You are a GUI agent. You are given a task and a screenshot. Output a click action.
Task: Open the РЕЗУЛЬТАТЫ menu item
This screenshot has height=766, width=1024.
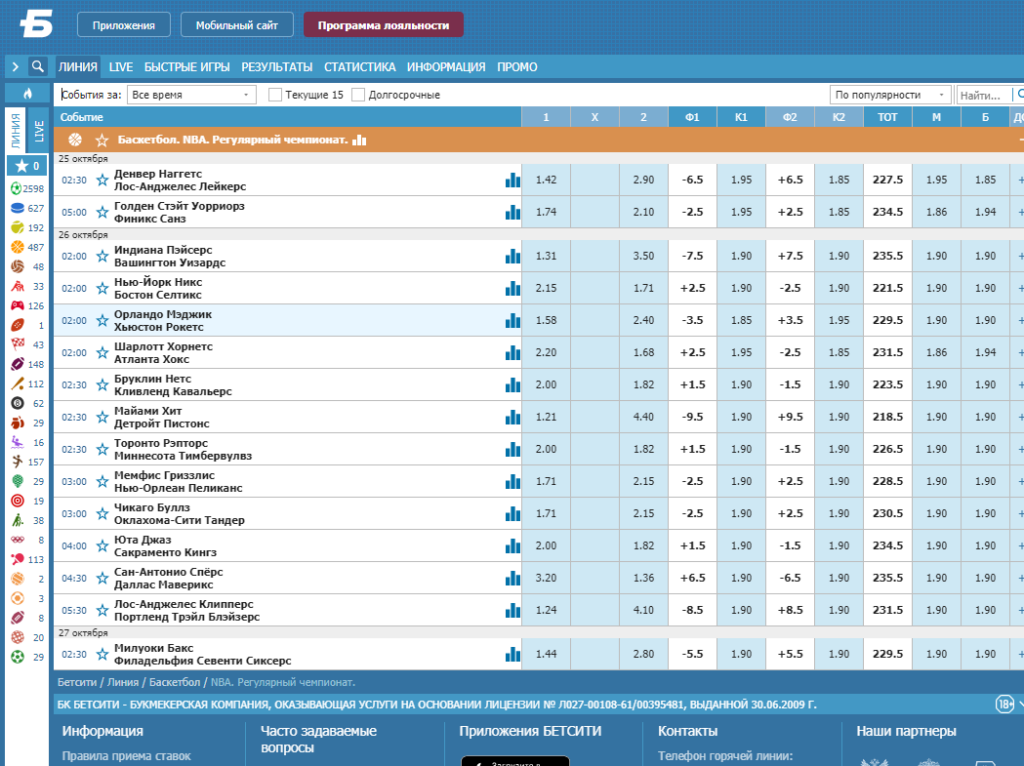[x=277, y=67]
